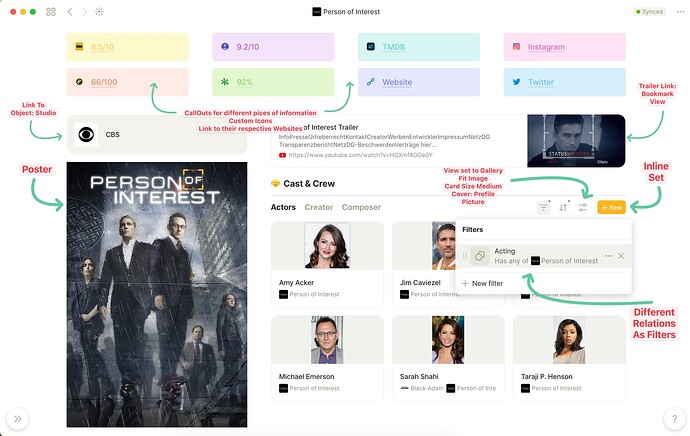Click the TMDB logo icon
This screenshot has width=690, height=436.
tap(371, 47)
